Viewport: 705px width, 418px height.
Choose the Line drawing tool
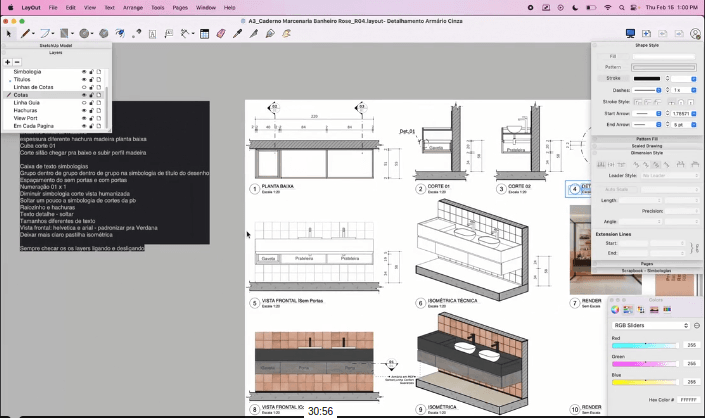[x=27, y=33]
